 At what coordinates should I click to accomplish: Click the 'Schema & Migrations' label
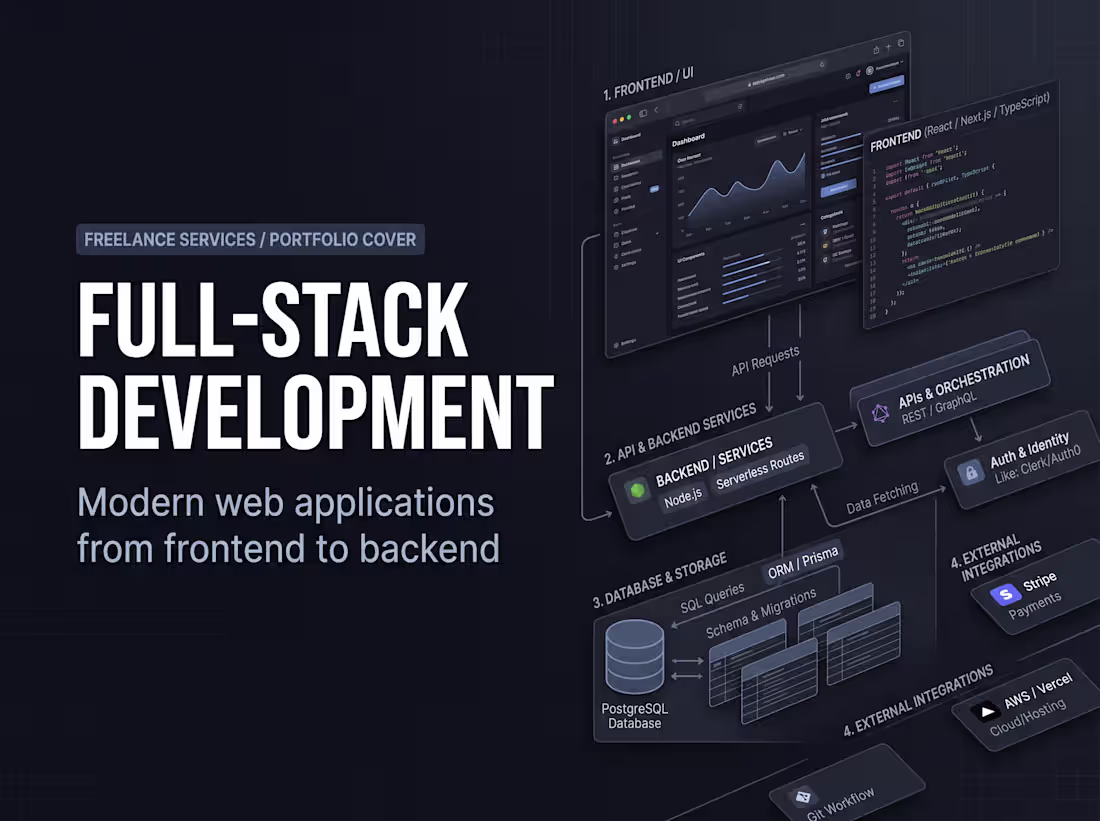click(x=760, y=613)
